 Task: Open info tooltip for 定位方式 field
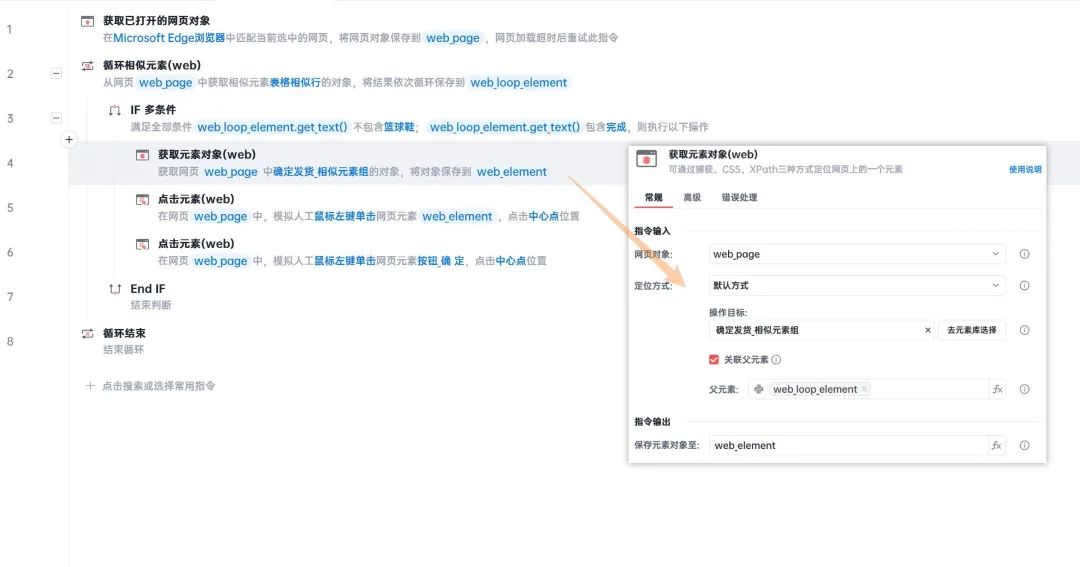click(x=1024, y=285)
